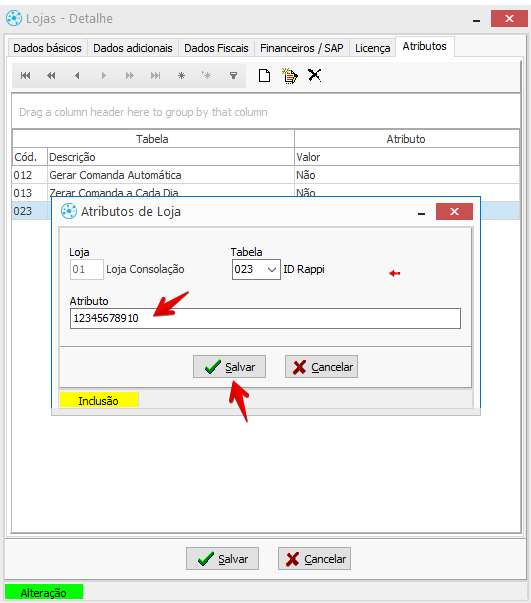Set bookmark with asterisk icon
The width and height of the screenshot is (531, 603).
click(x=181, y=76)
